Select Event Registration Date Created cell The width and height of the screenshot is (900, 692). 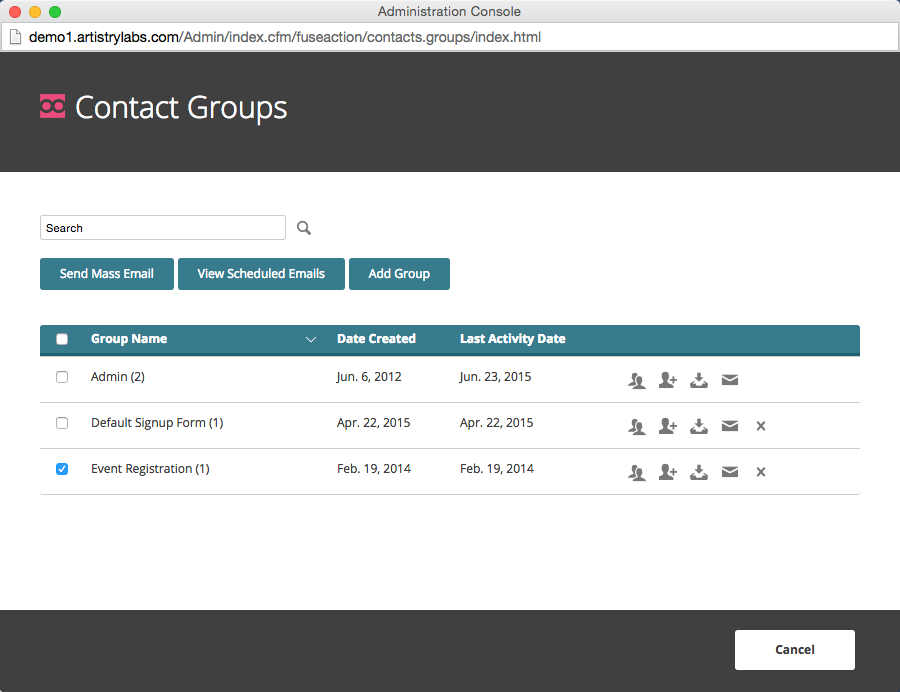[374, 469]
